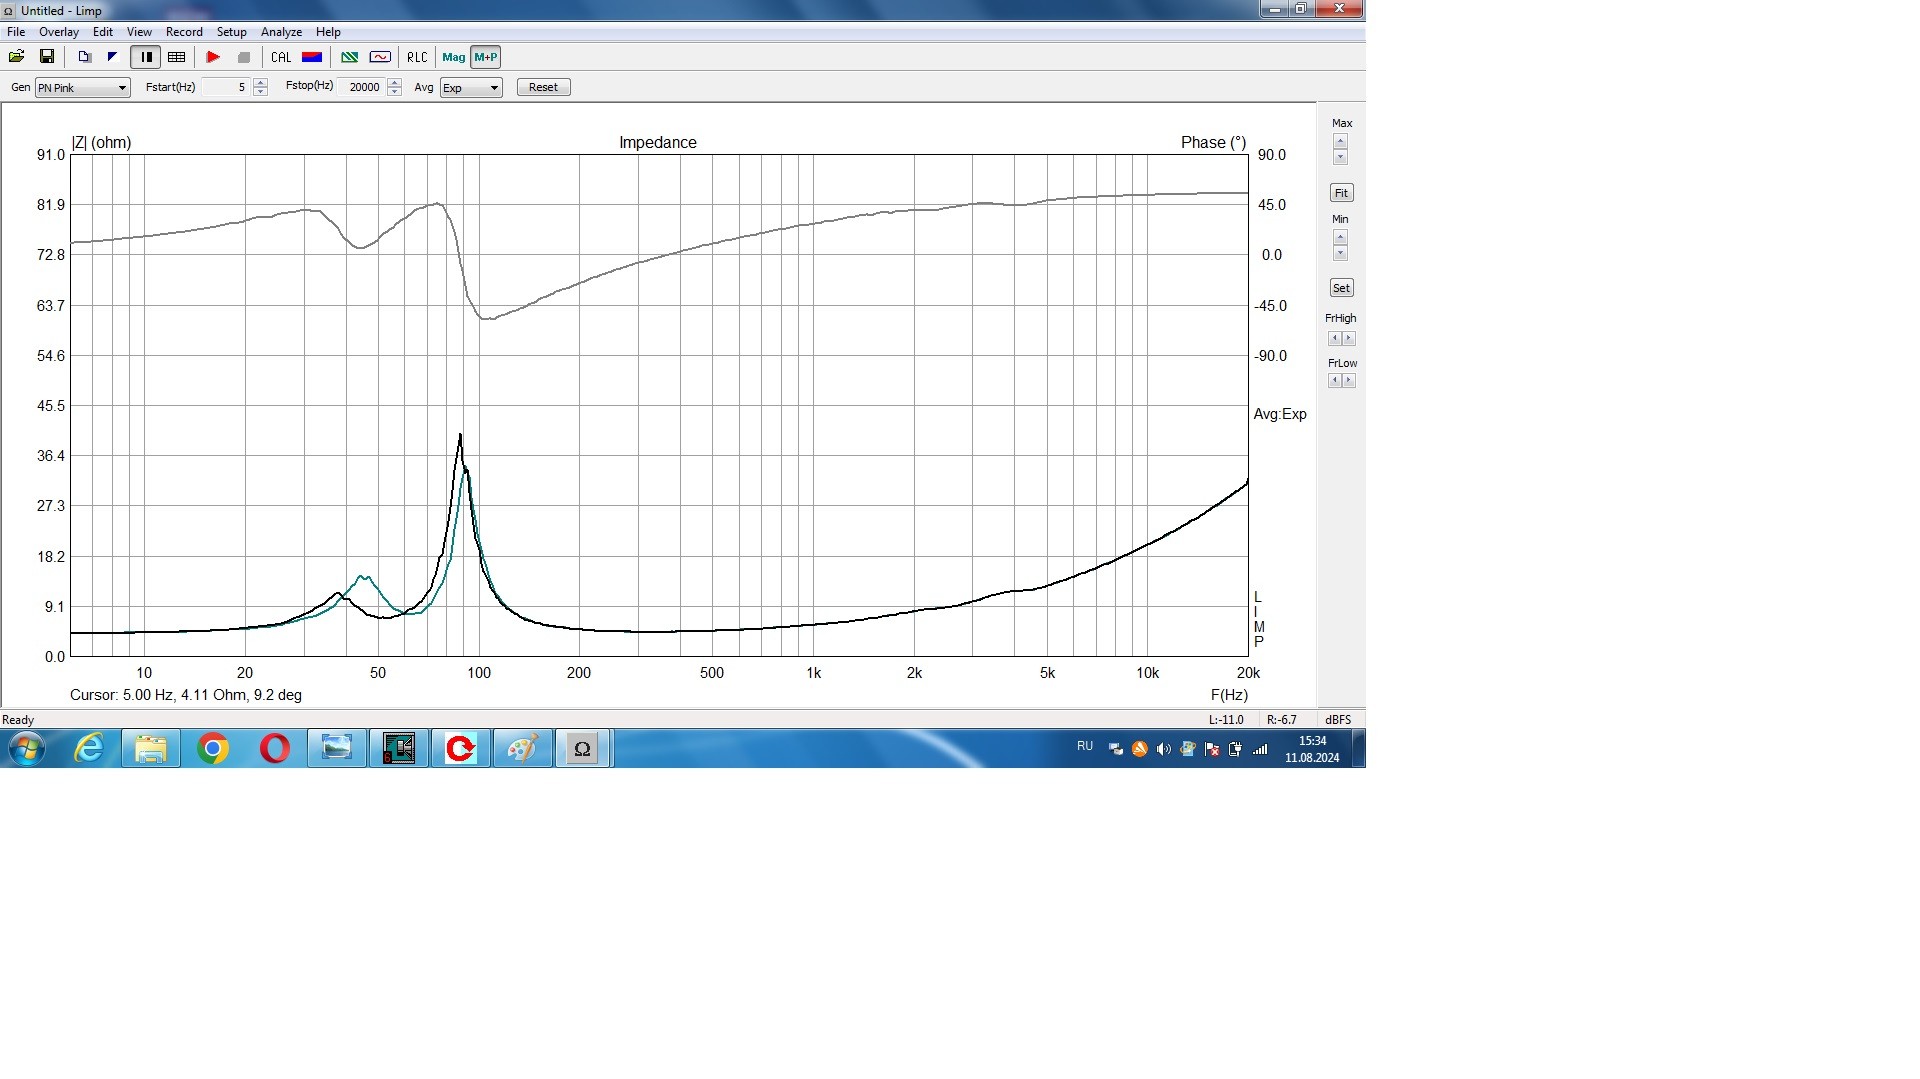Click the Fit button for graph scale
1920x1079 pixels.
(1341, 193)
